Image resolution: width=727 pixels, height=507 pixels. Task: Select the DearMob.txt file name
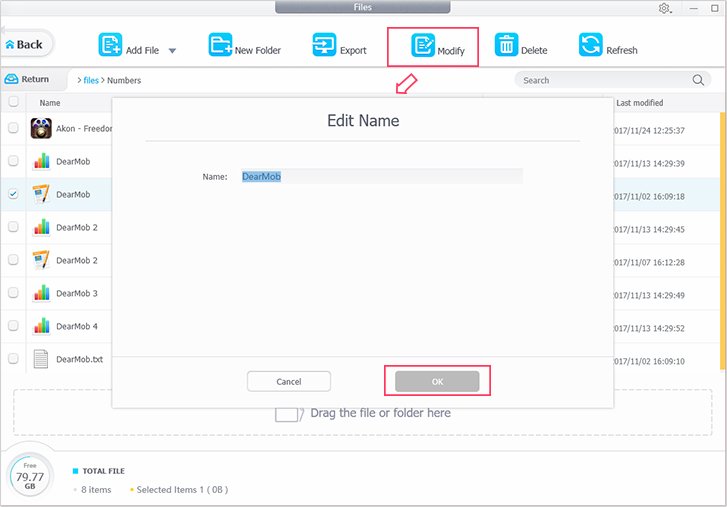coord(80,359)
